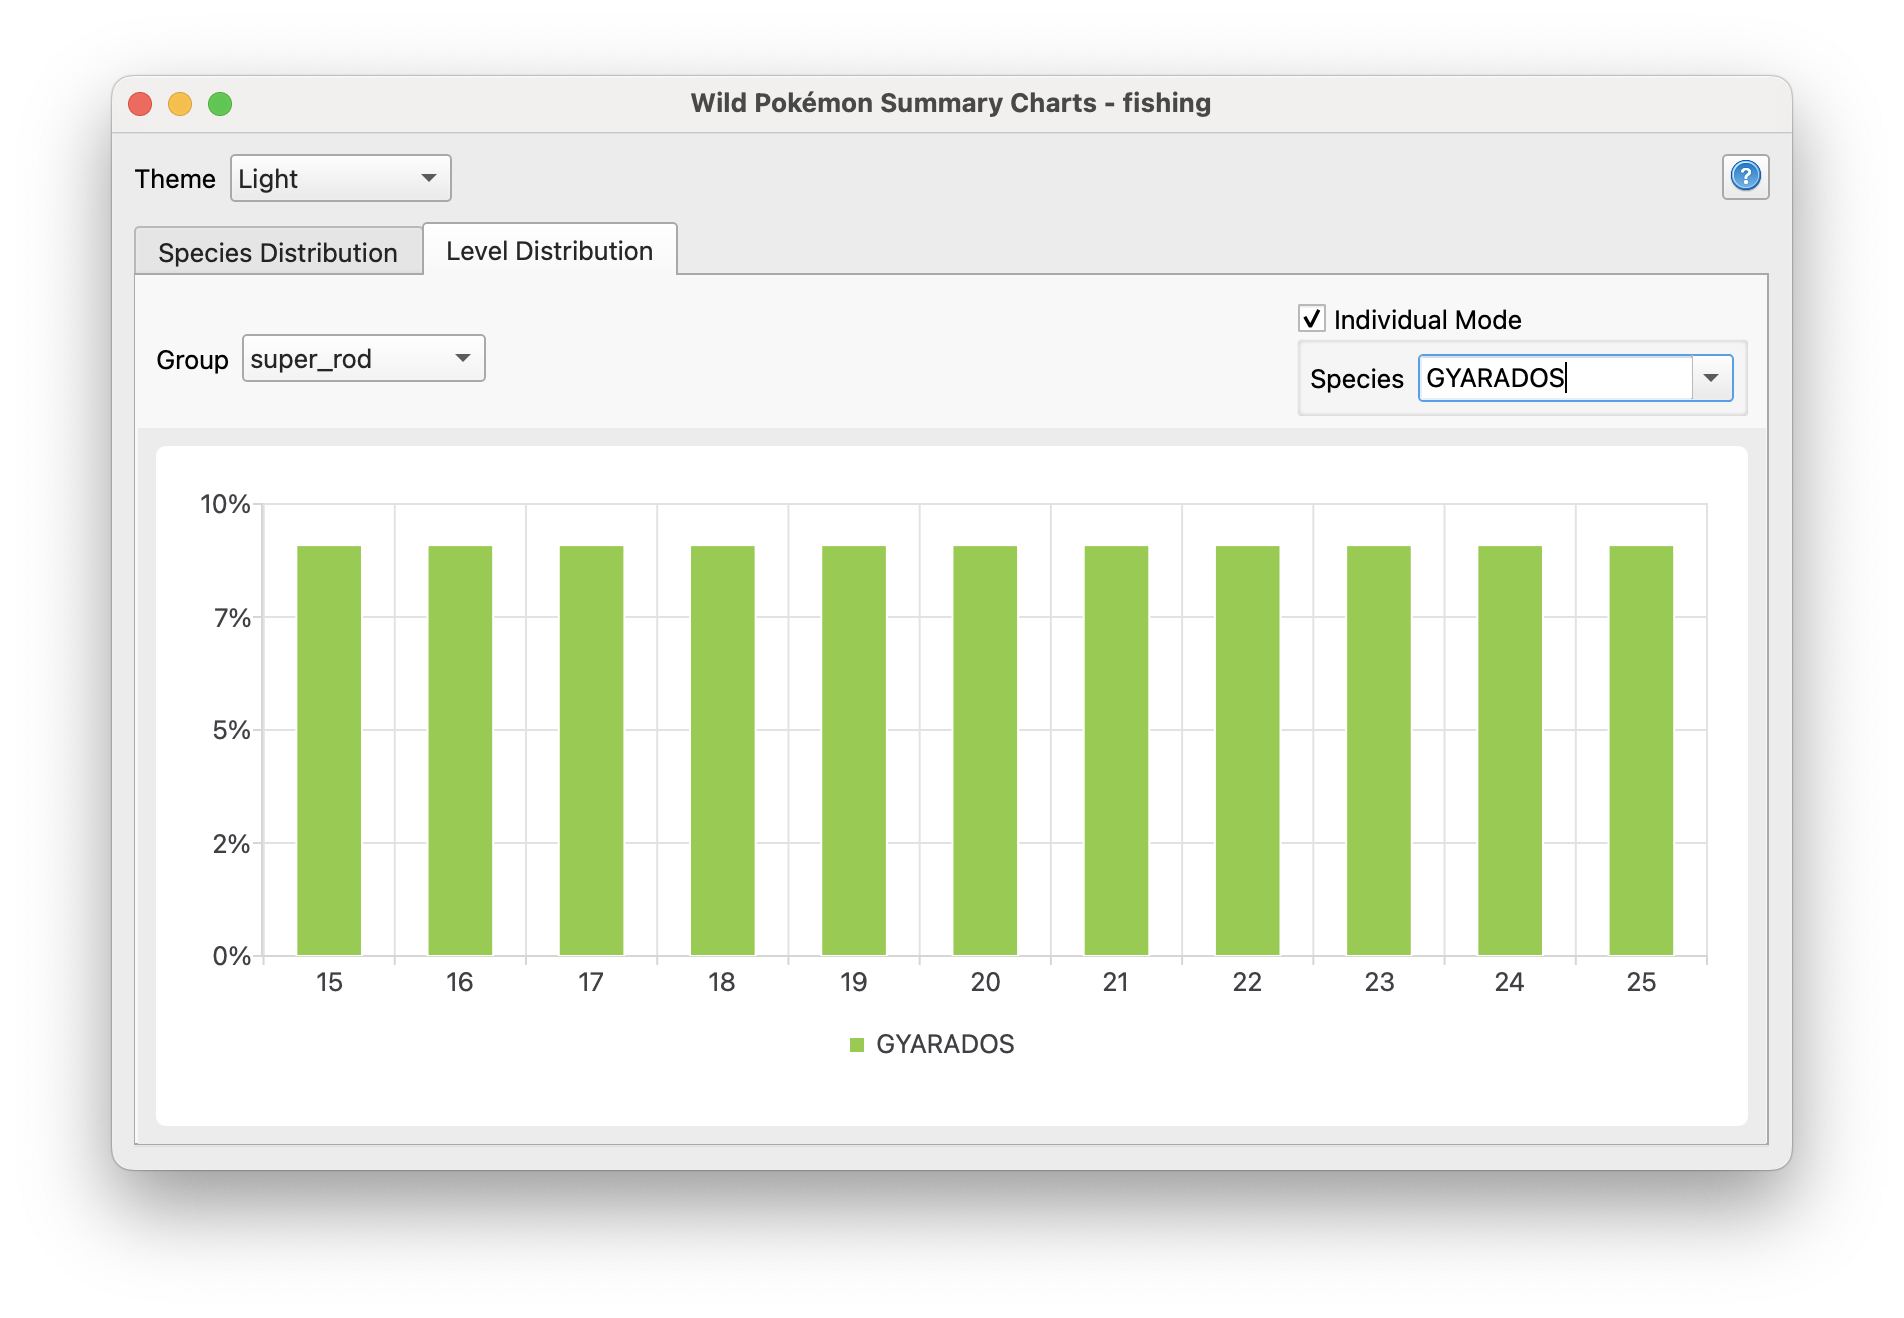1904x1318 pixels.
Task: Switch to the Species Distribution tab
Action: pyautogui.click(x=278, y=252)
